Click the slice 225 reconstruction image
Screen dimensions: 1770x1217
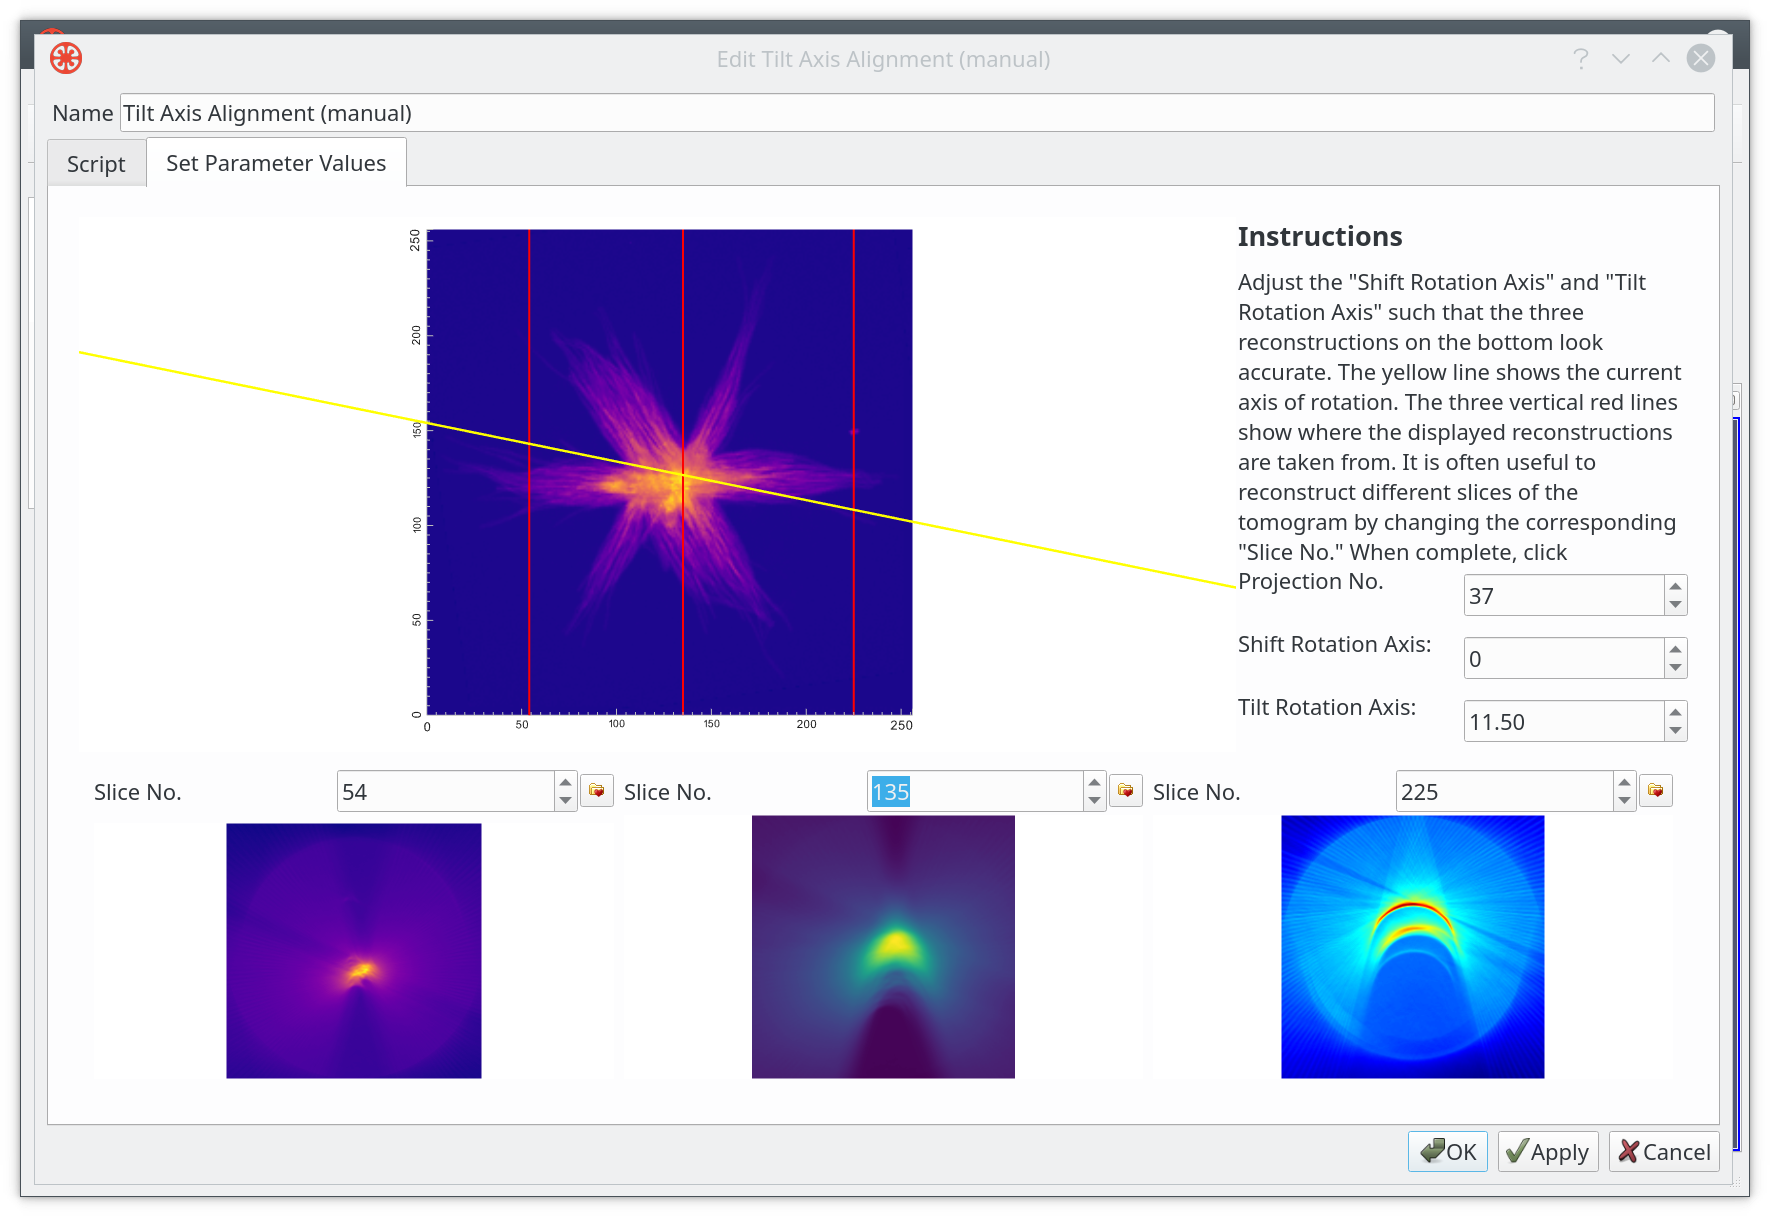[x=1412, y=947]
